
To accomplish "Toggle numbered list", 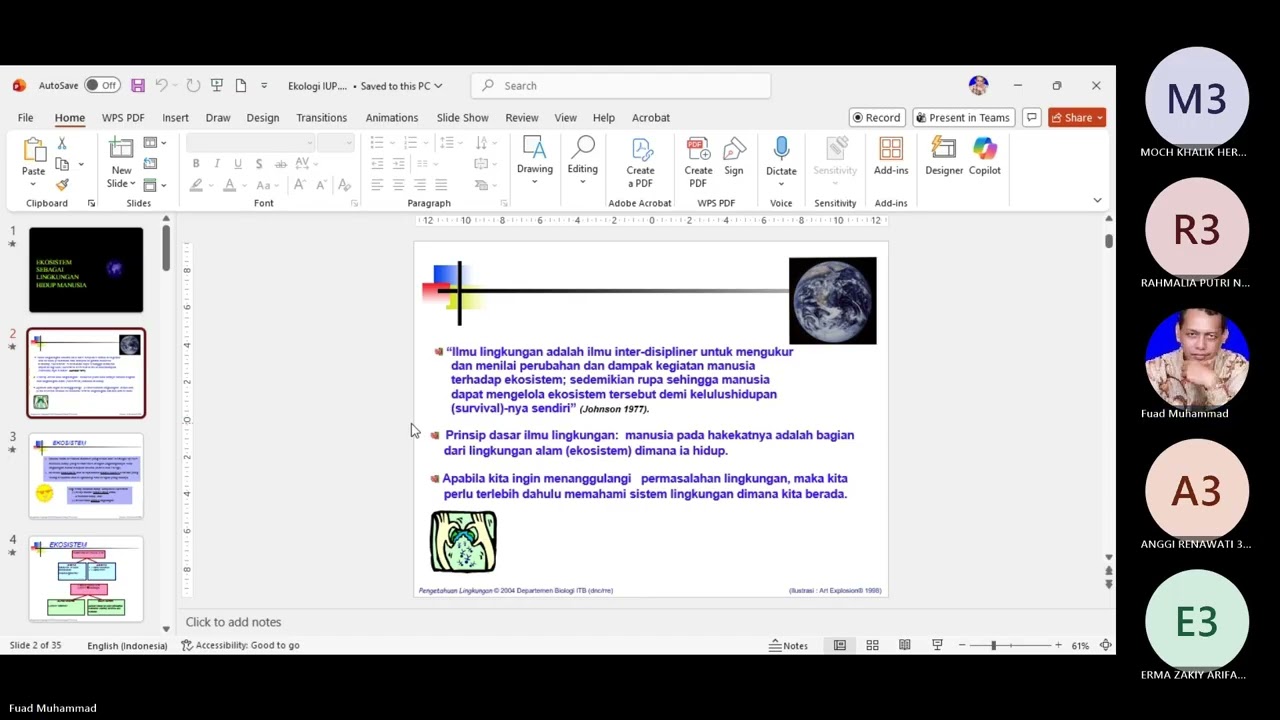I will coord(411,143).
